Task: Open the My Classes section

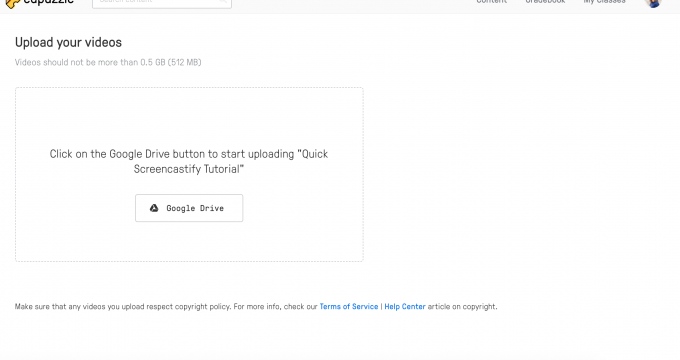Action: pyautogui.click(x=604, y=2)
